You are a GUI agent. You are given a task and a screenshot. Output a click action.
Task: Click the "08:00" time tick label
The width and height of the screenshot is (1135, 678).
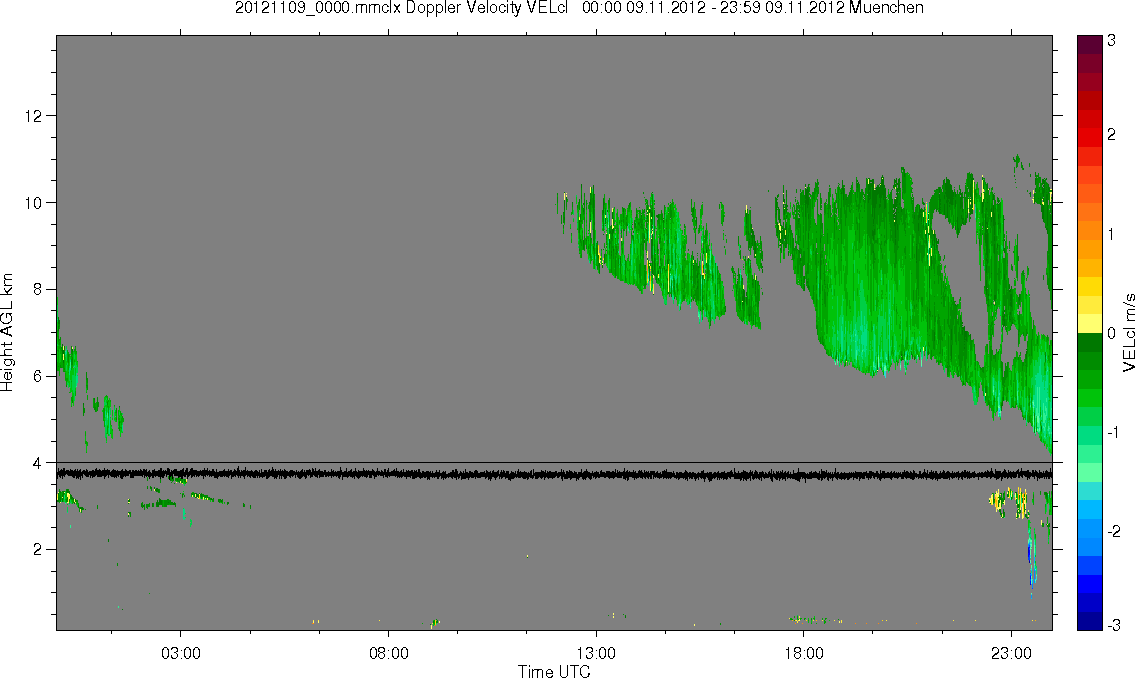tap(389, 653)
